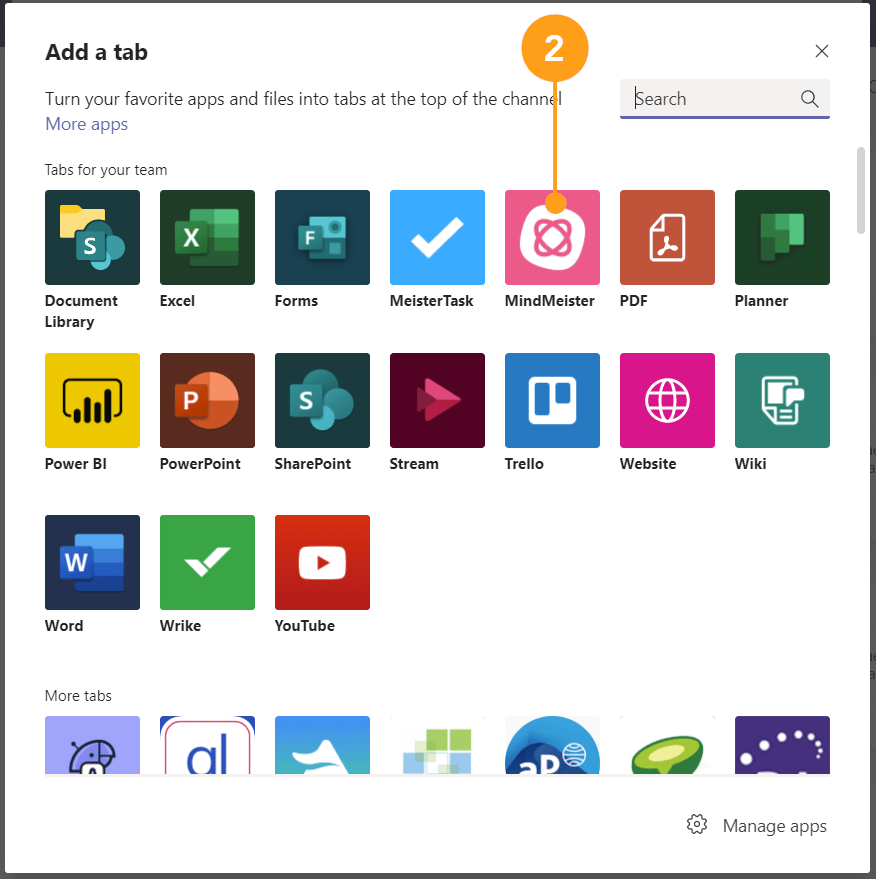Open the More apps link
876x879 pixels.
[x=86, y=124]
